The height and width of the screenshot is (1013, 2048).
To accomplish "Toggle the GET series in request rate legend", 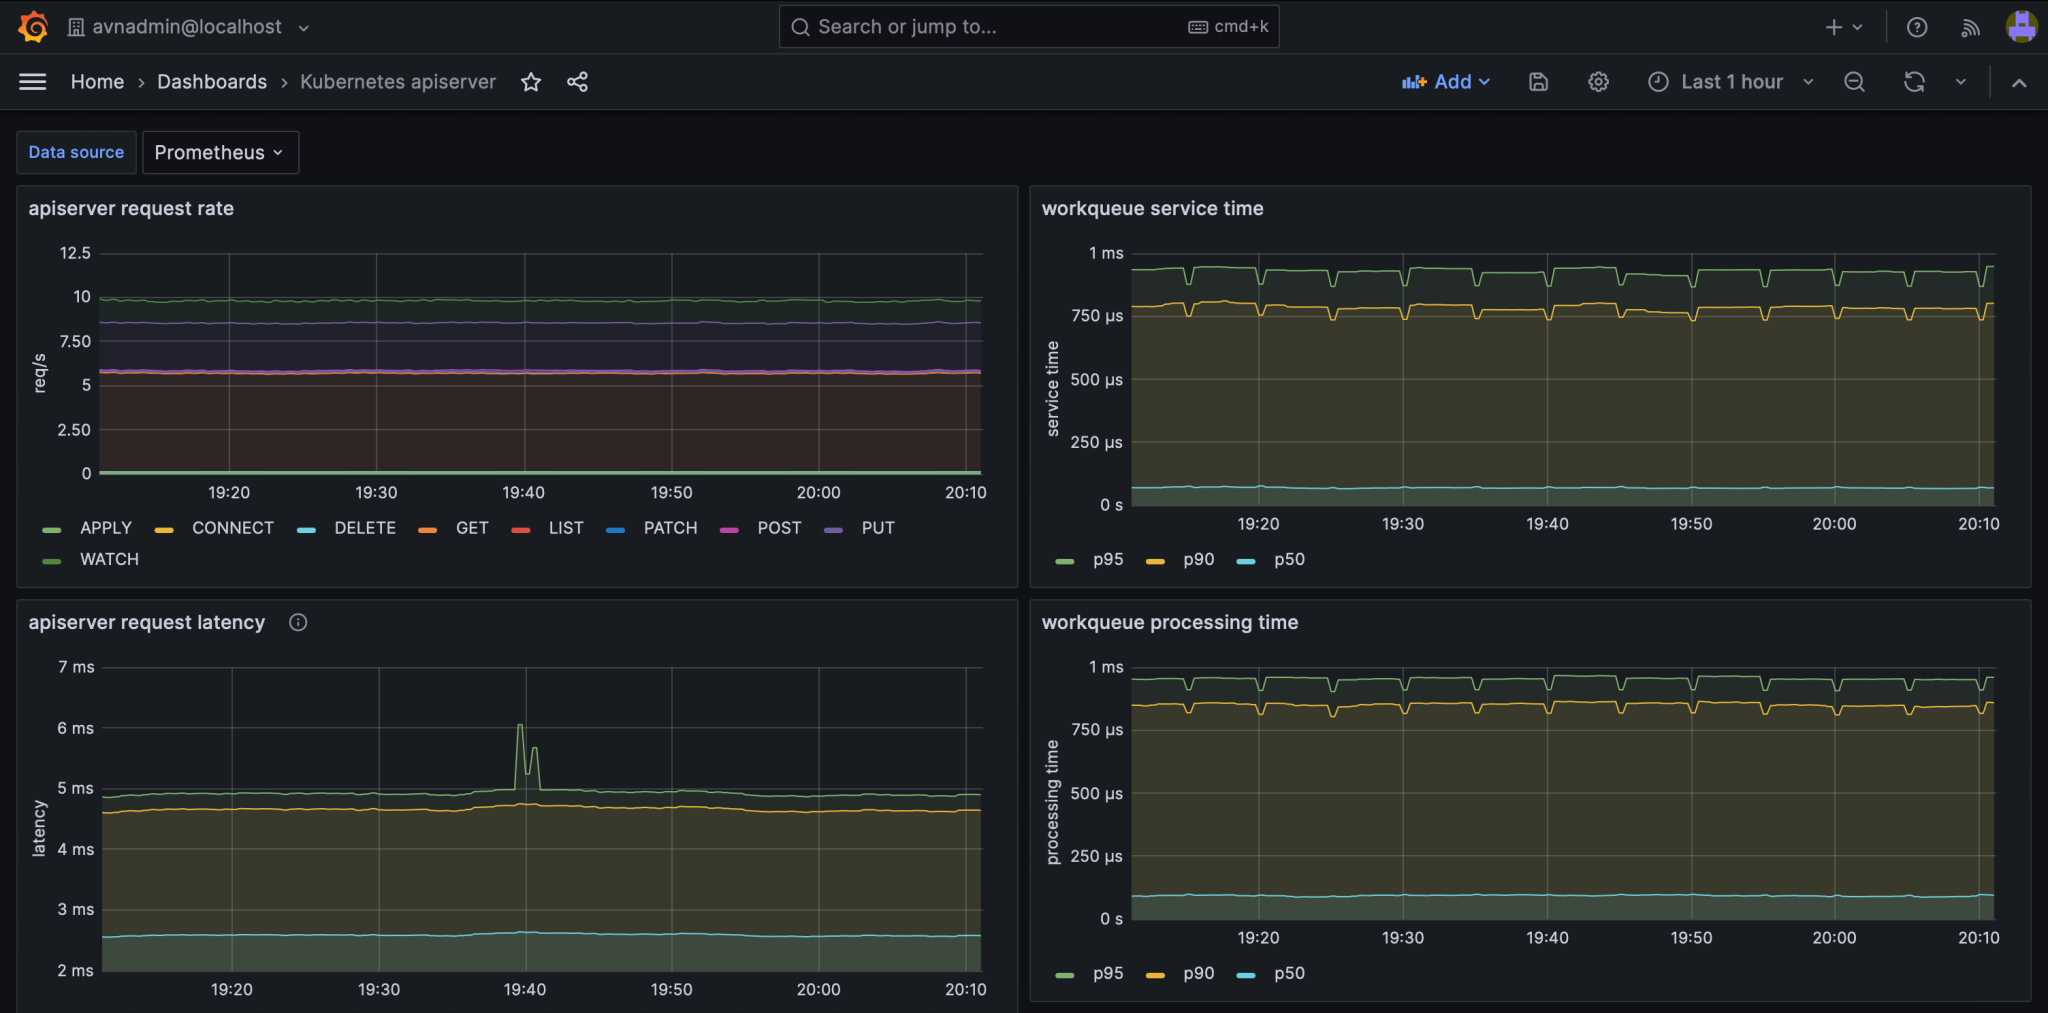I will click(471, 528).
